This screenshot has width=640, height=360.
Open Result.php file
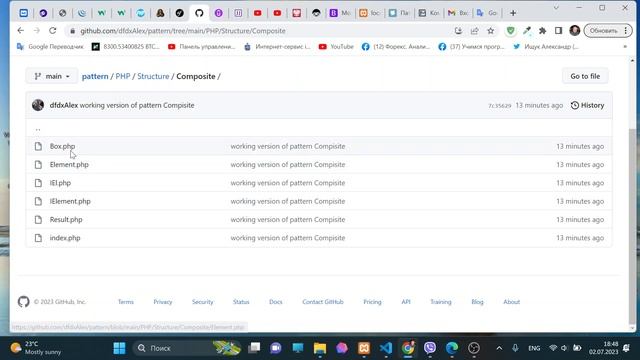coord(66,220)
